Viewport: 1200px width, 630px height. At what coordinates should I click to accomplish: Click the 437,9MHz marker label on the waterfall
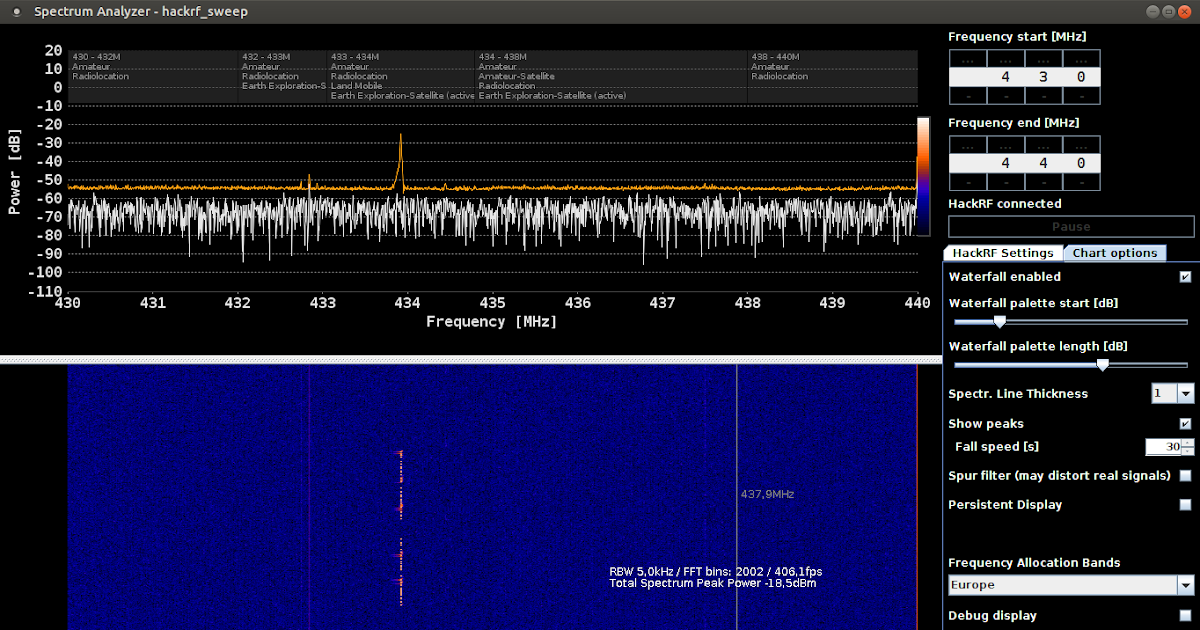click(x=768, y=493)
